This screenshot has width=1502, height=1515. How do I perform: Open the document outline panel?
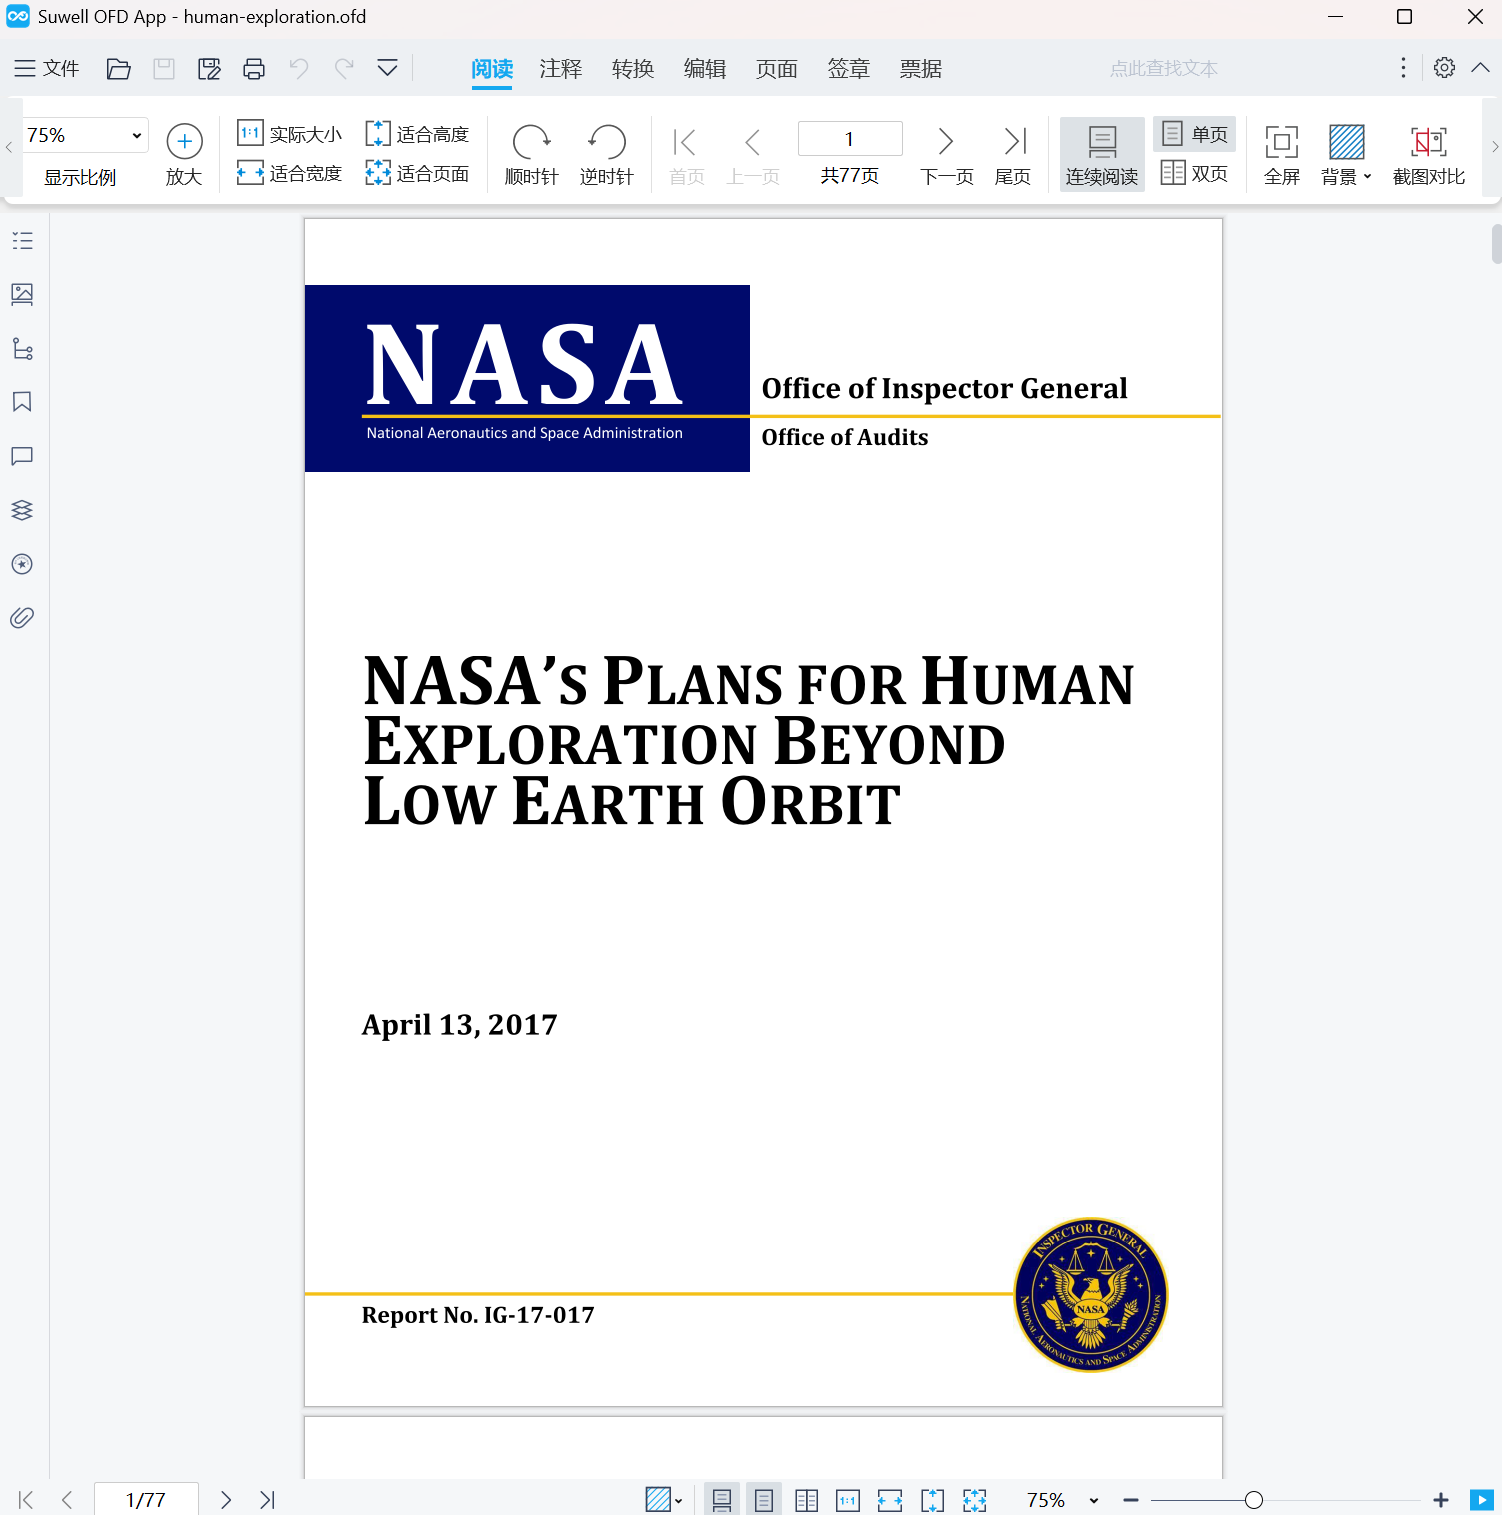22,240
